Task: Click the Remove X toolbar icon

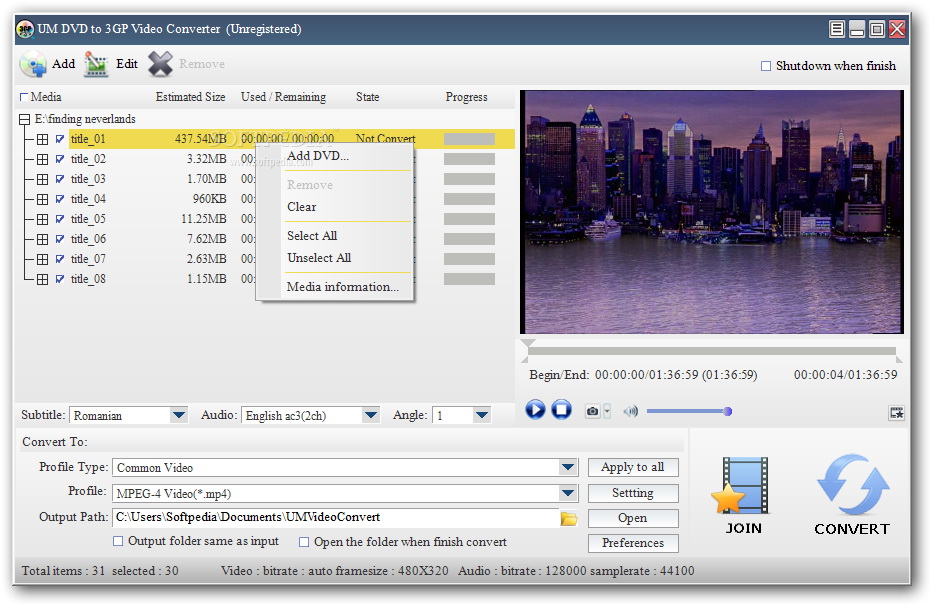Action: point(160,64)
